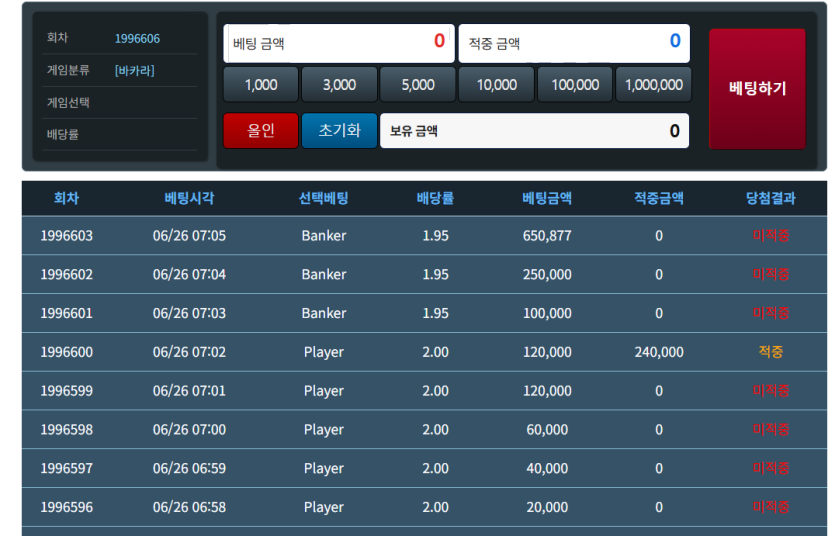Viewport: 835px width, 536px height.
Task: Click the 선택베팅 column header
Action: pos(323,198)
